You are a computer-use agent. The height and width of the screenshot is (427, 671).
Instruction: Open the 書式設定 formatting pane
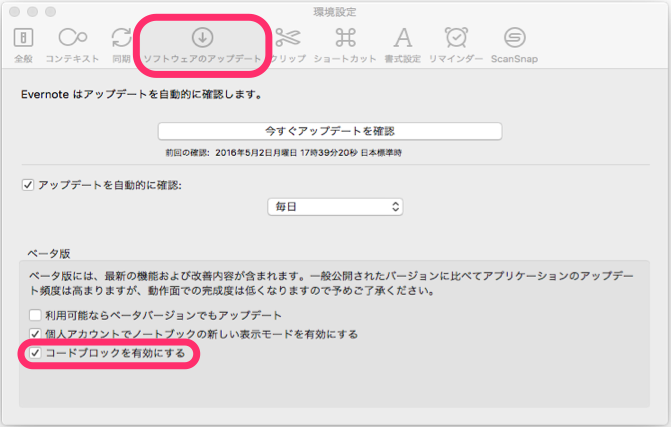[402, 45]
